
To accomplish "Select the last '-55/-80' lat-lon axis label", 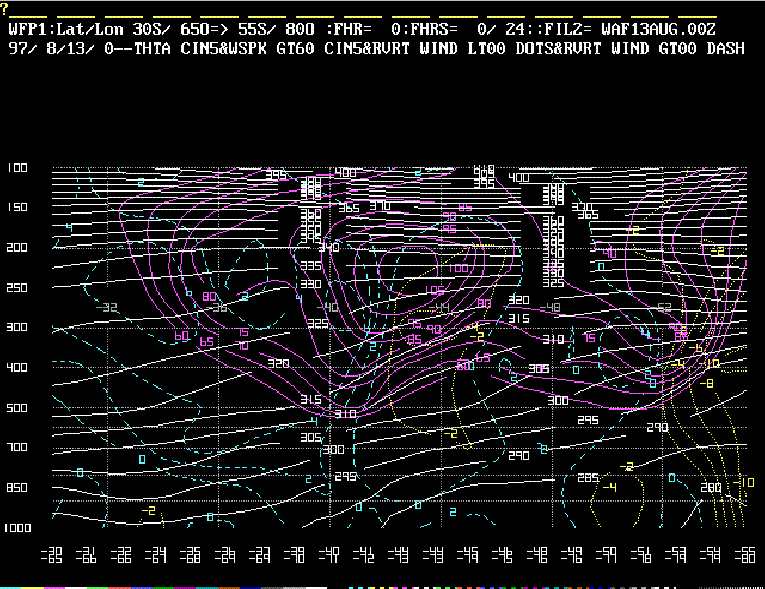I will [x=745, y=555].
